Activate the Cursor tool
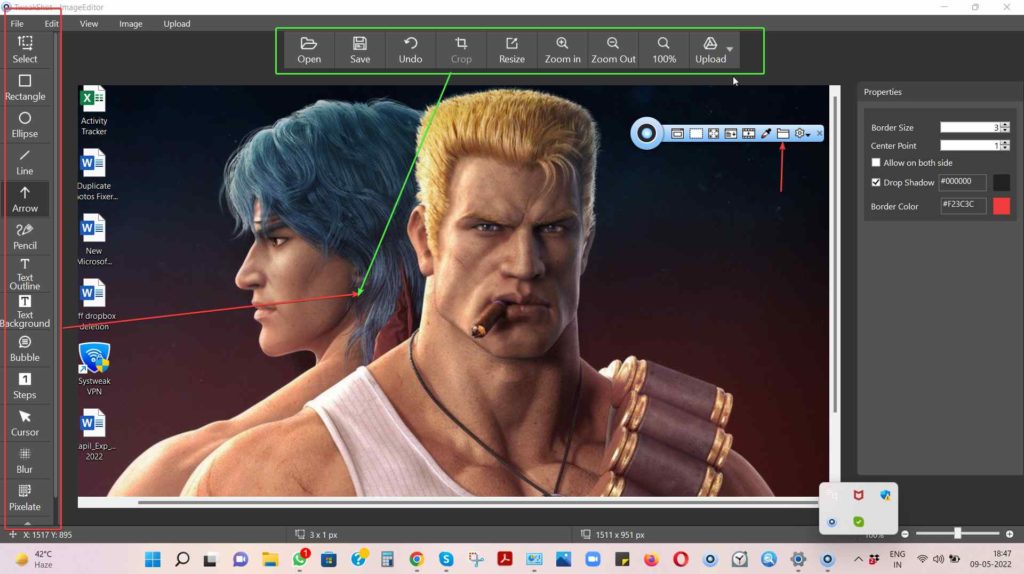 pos(25,423)
